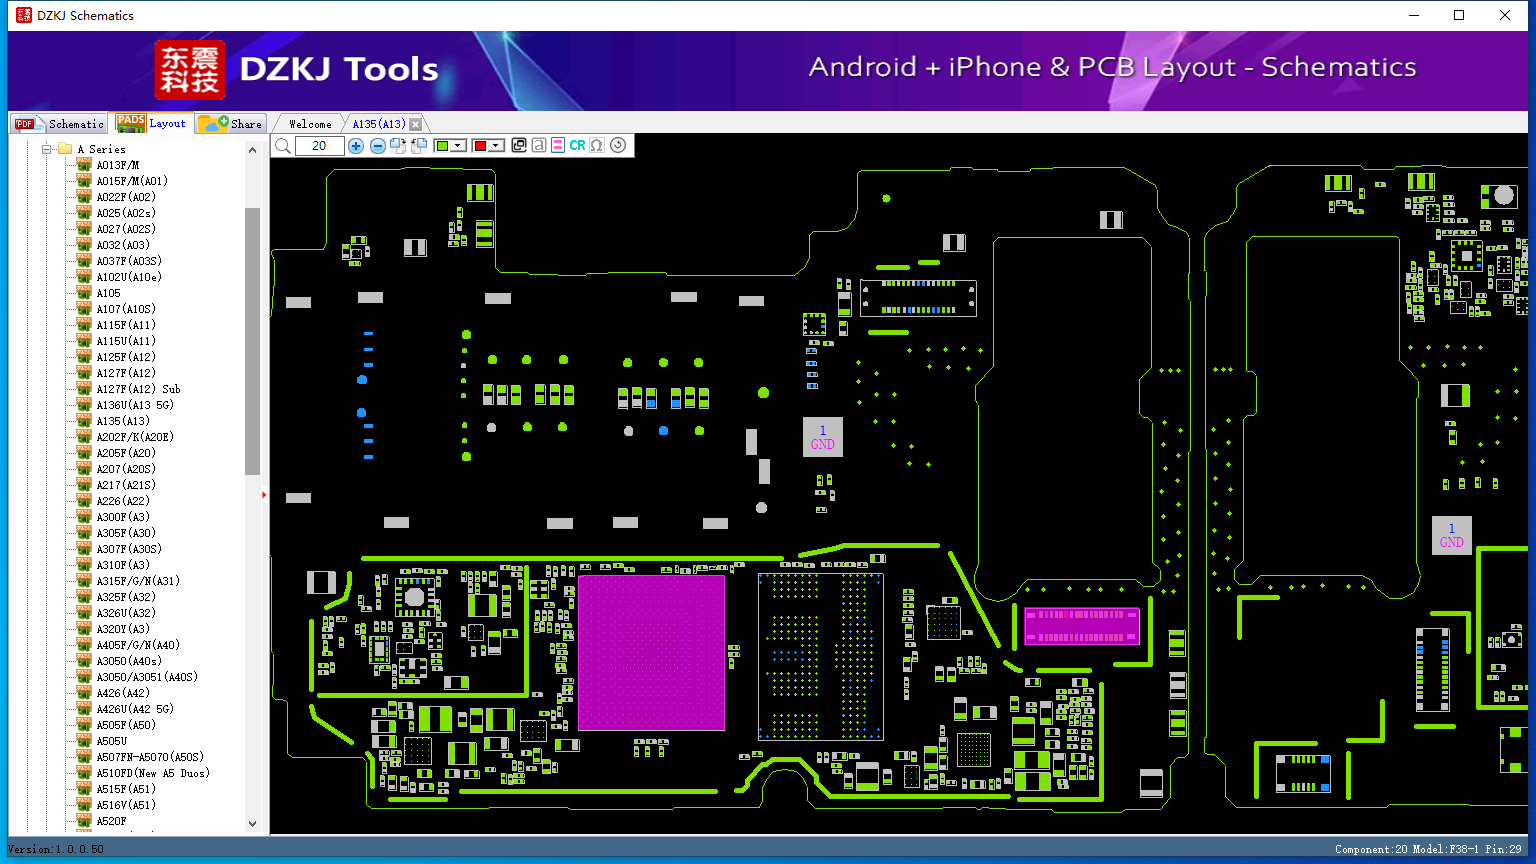
Task: Click the pink double-bar icon in the toolbar
Action: (557, 146)
